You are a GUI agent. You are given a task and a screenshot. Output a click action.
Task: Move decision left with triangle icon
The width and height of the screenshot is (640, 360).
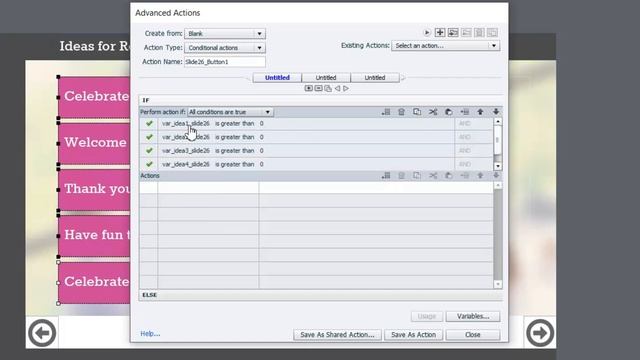tap(338, 89)
